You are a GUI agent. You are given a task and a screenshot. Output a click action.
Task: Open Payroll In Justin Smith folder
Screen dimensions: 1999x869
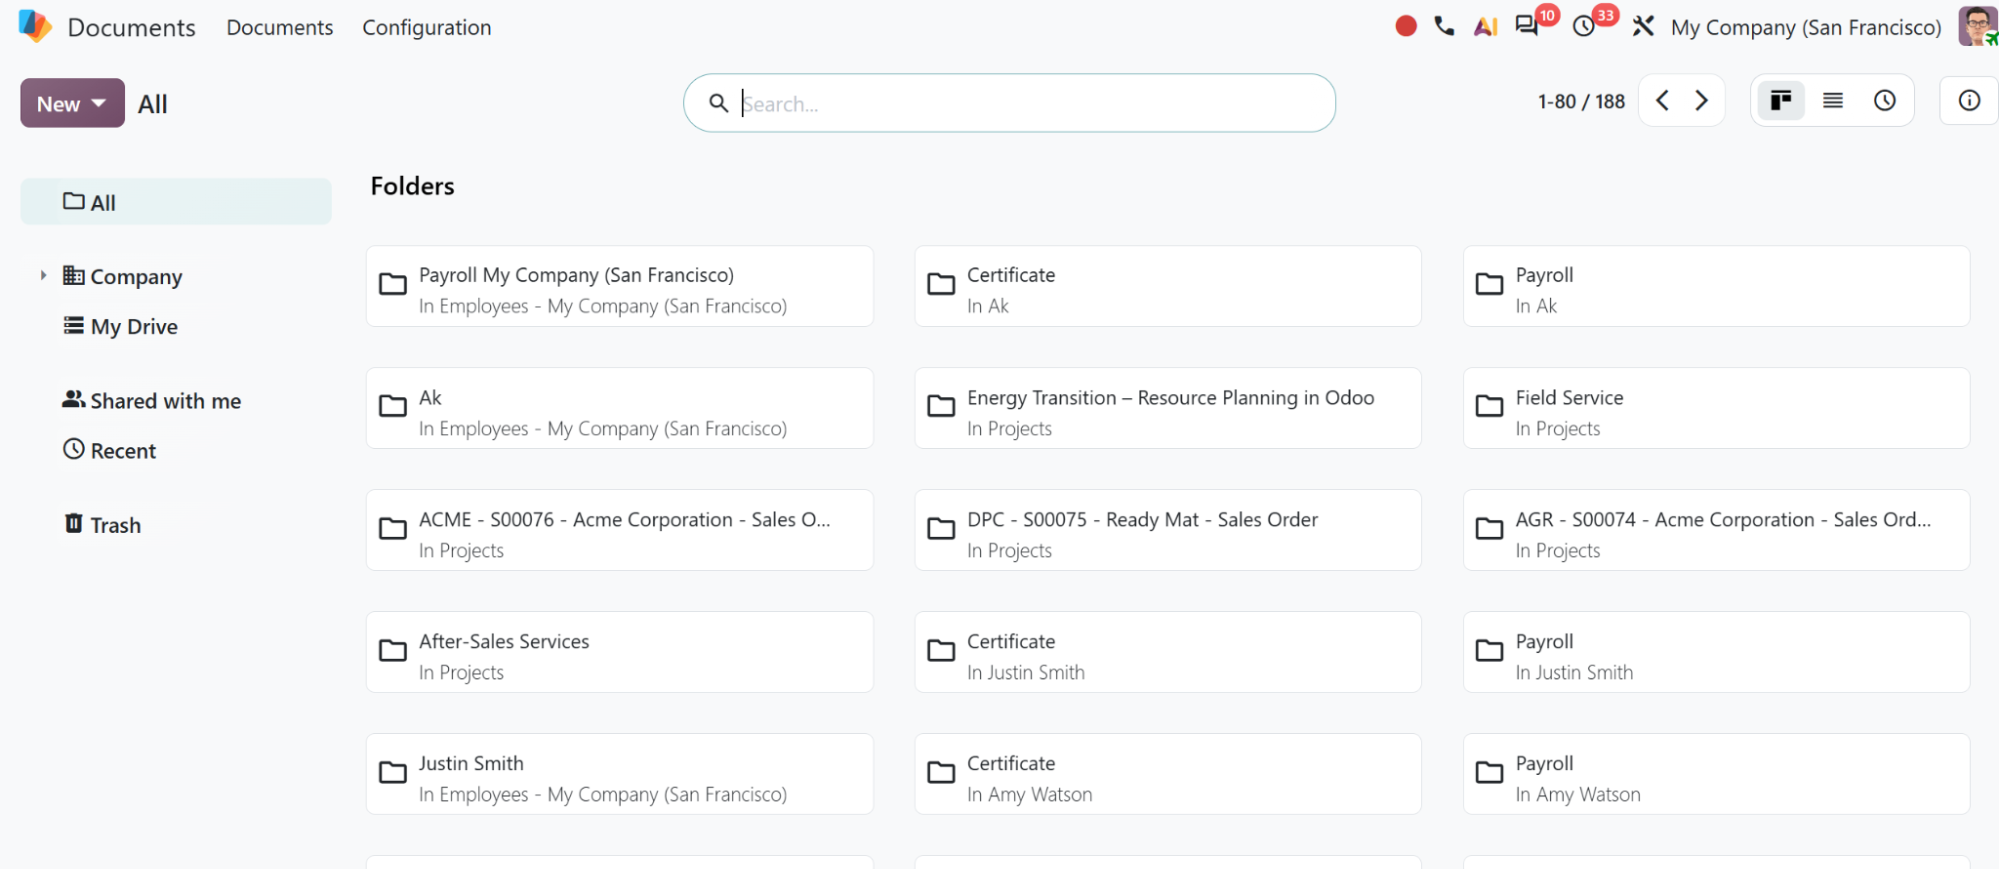[x=1716, y=652]
